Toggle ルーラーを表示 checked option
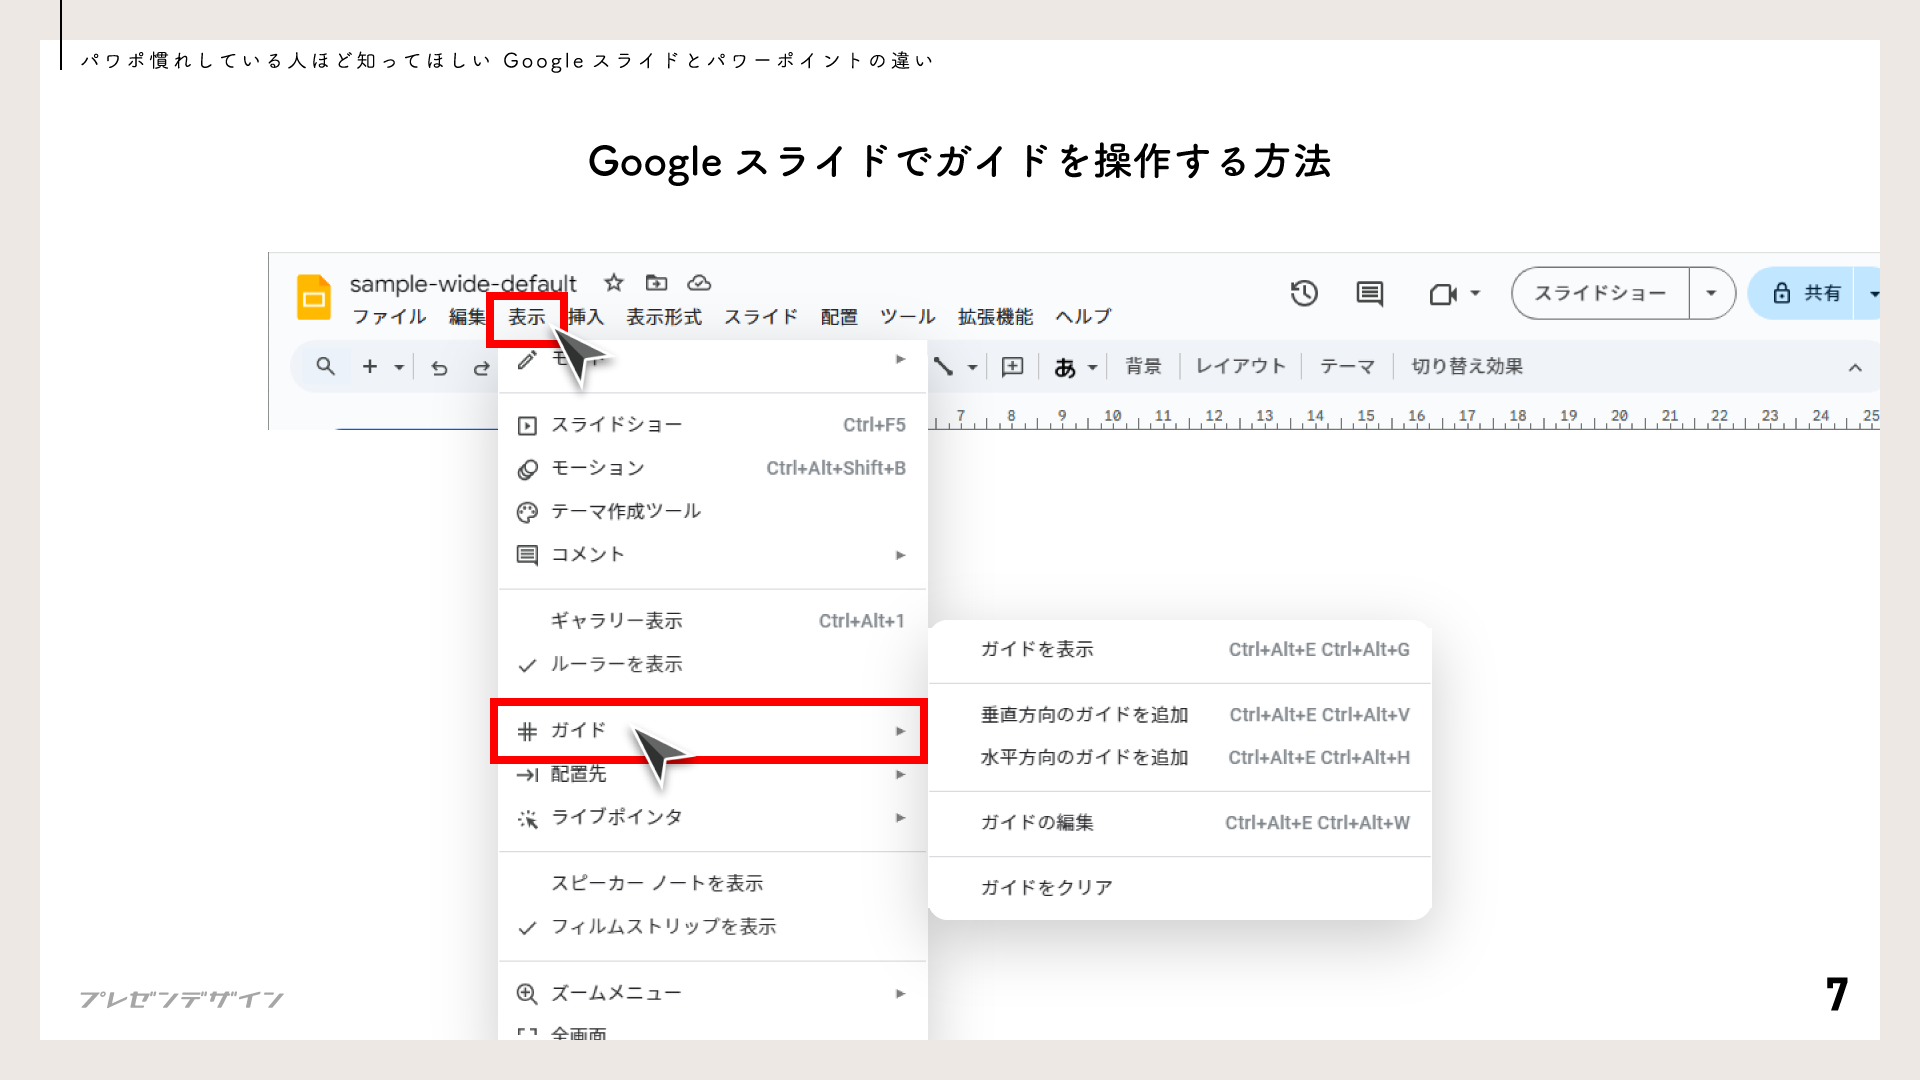1920x1080 pixels. (x=713, y=664)
